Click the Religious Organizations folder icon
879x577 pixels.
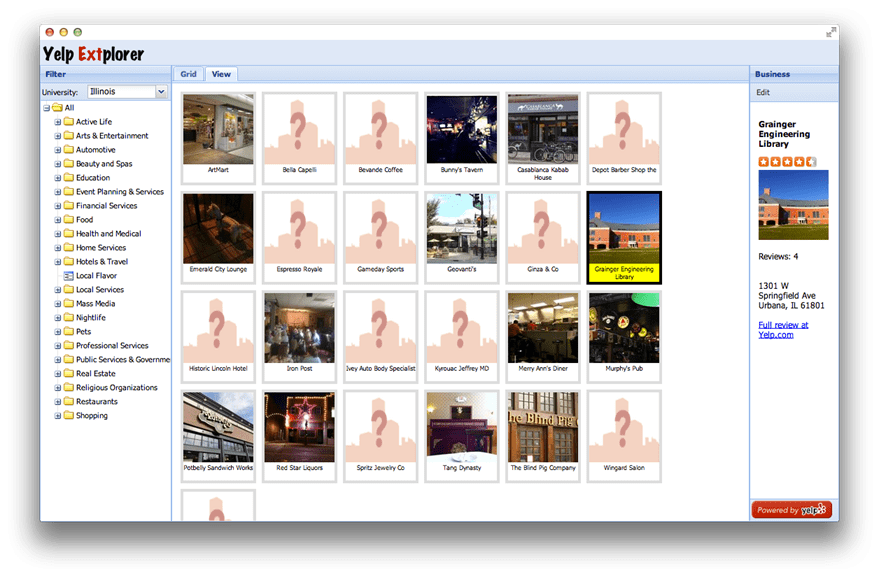point(68,387)
